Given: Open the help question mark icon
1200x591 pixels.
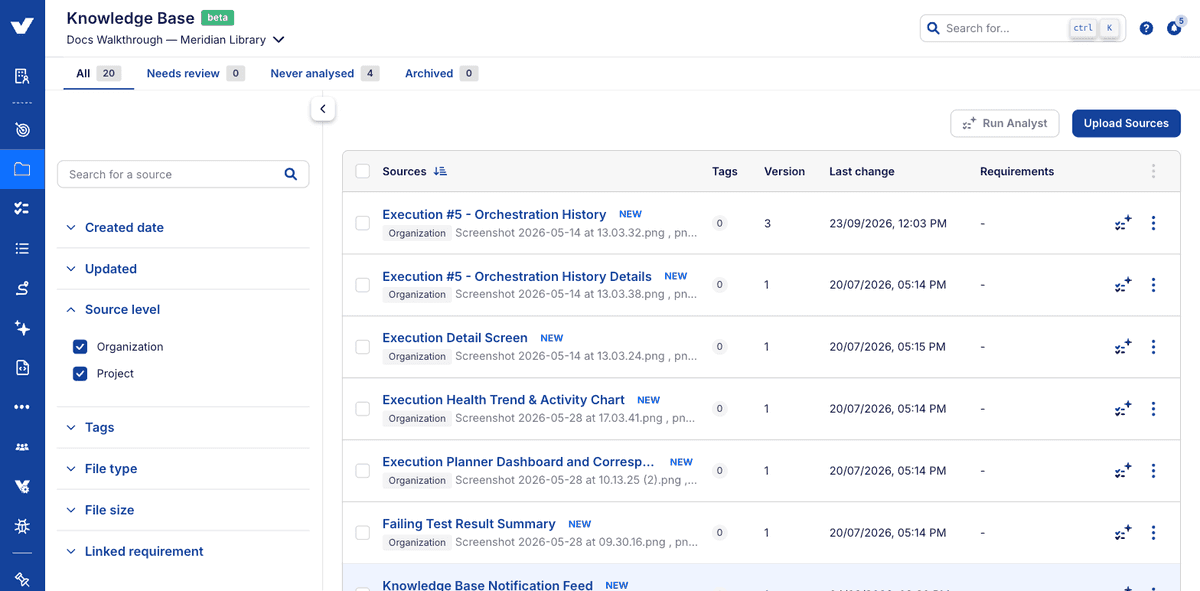Looking at the screenshot, I should pyautogui.click(x=1146, y=28).
